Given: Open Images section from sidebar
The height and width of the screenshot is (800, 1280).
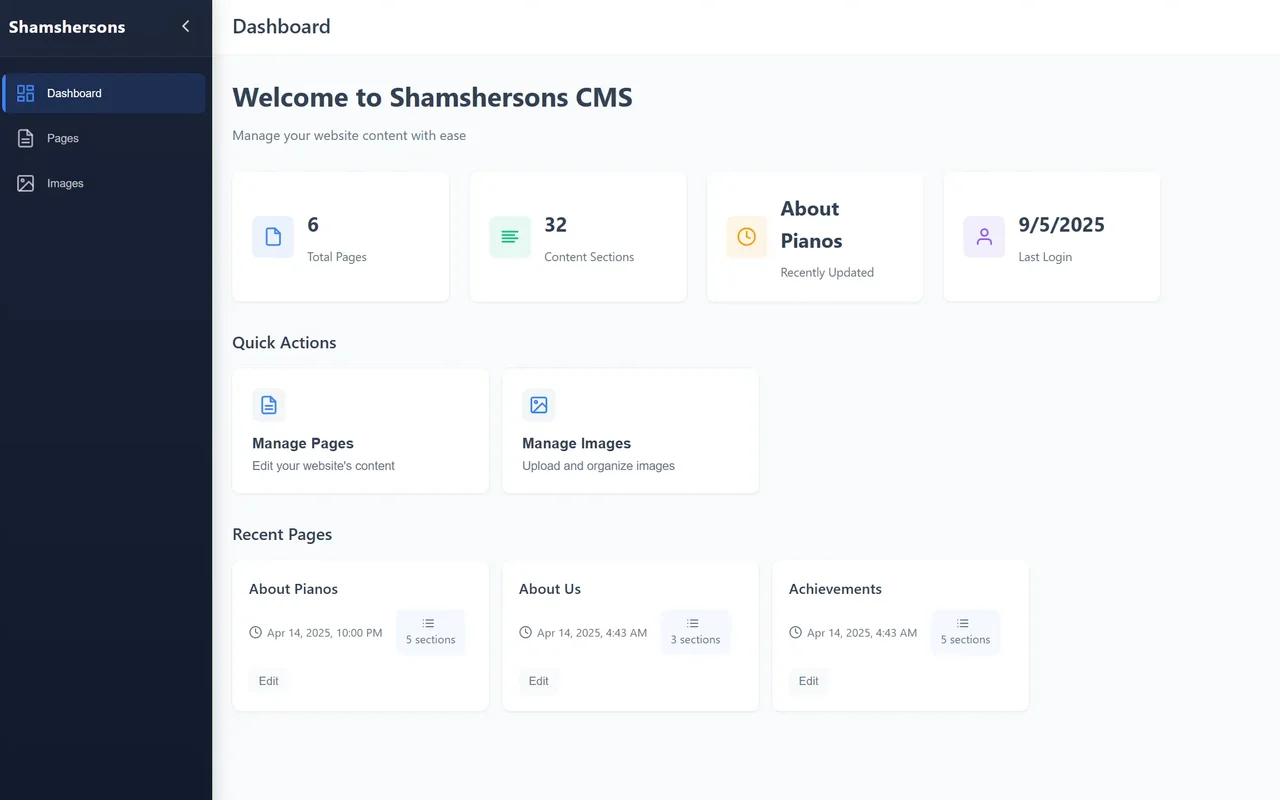Looking at the screenshot, I should [x=105, y=183].
